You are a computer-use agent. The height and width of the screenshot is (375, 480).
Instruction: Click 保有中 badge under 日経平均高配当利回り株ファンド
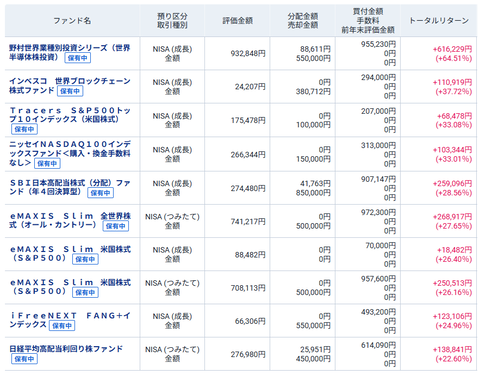click(24, 359)
